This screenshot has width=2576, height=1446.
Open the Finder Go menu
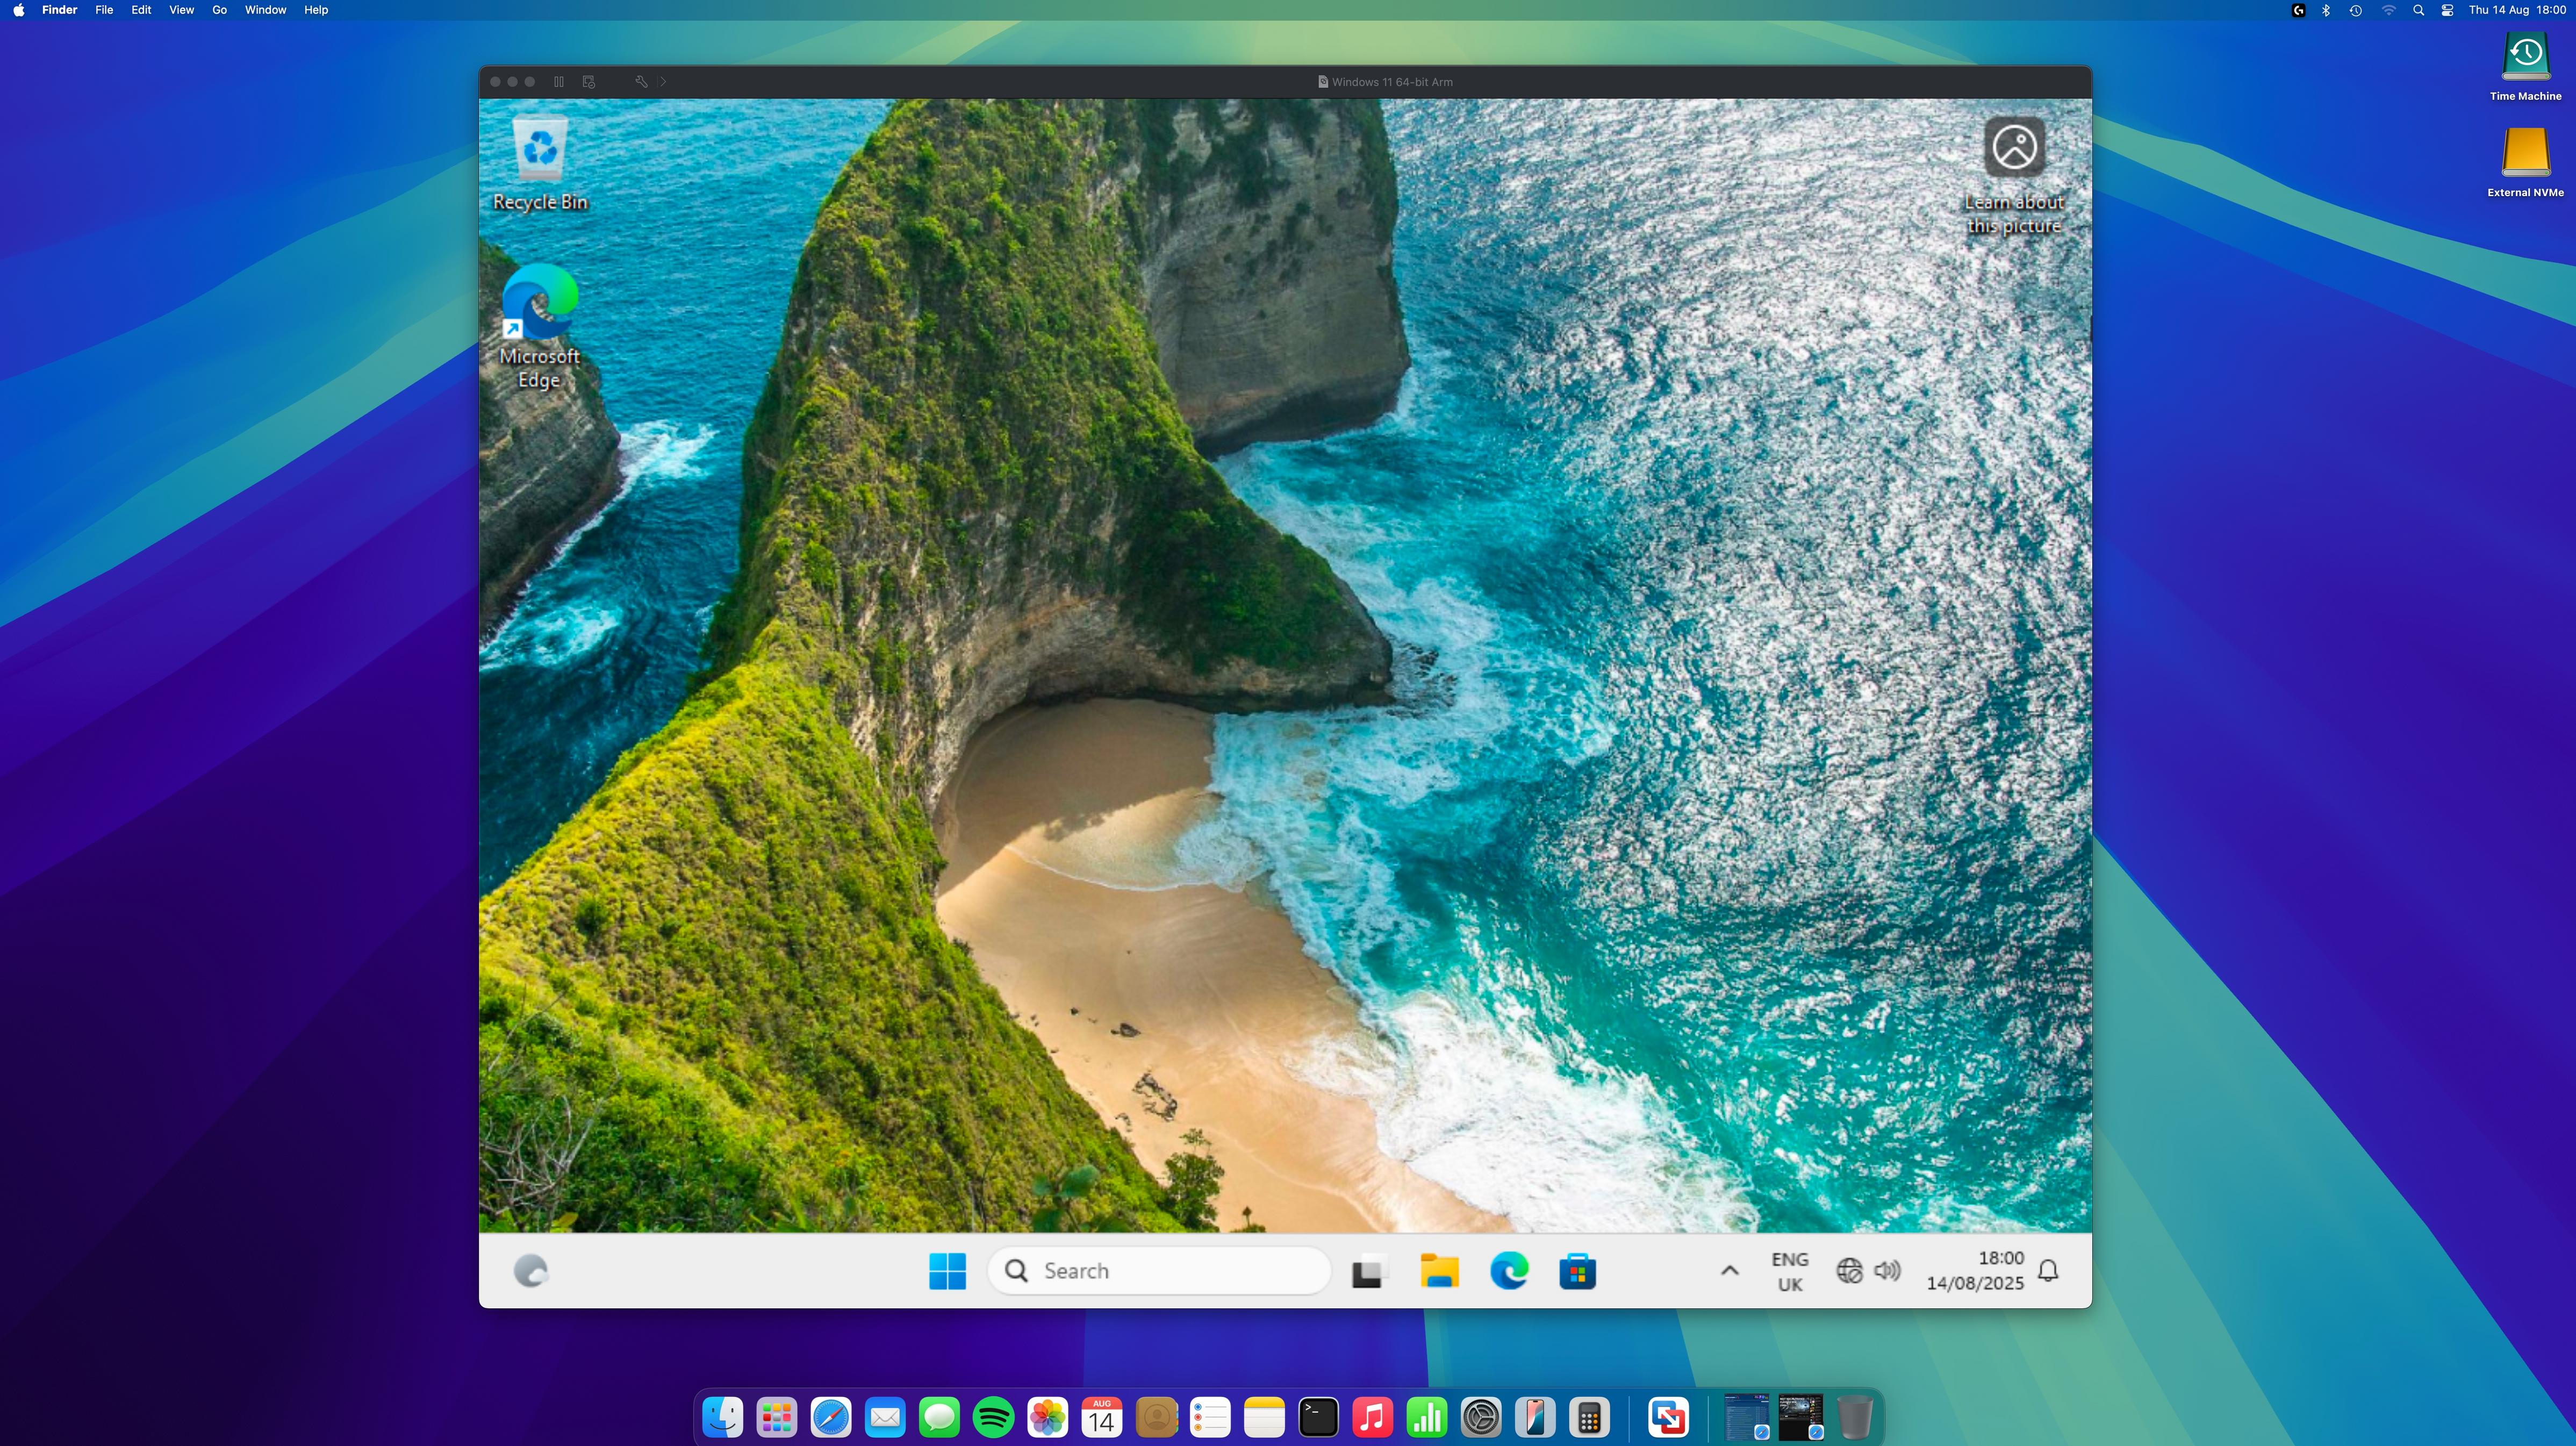pos(219,10)
